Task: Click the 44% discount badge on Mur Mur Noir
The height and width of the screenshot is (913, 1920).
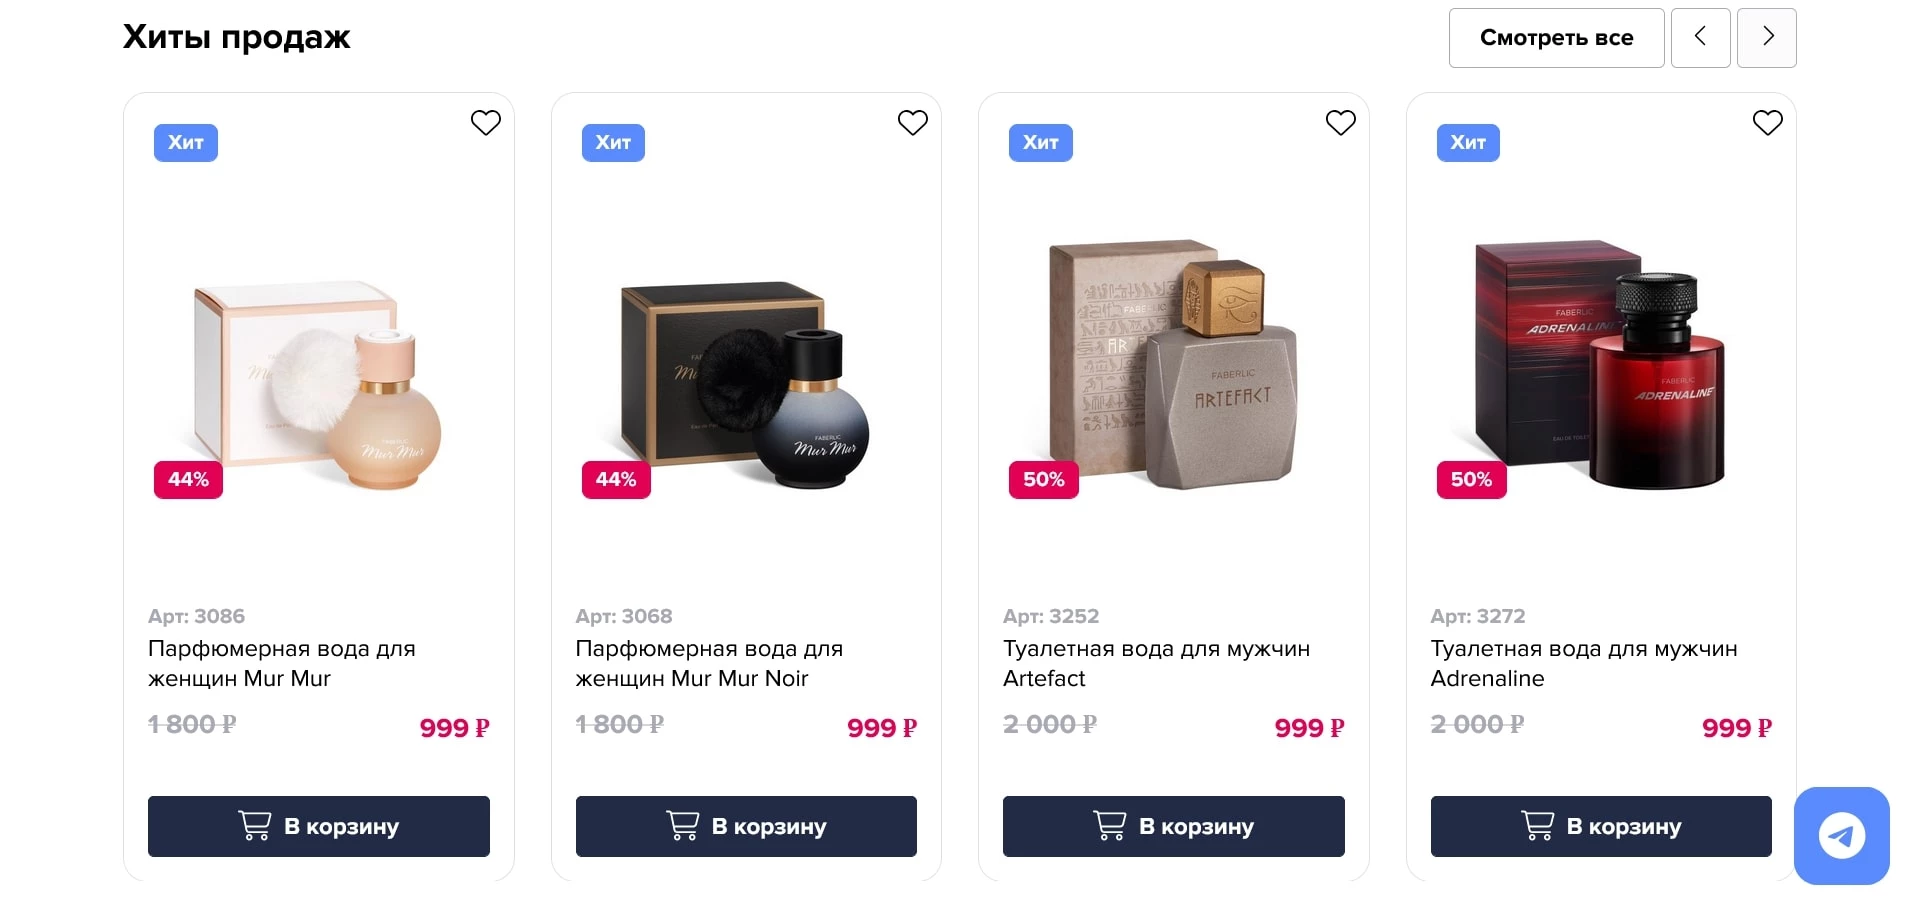Action: pyautogui.click(x=615, y=479)
